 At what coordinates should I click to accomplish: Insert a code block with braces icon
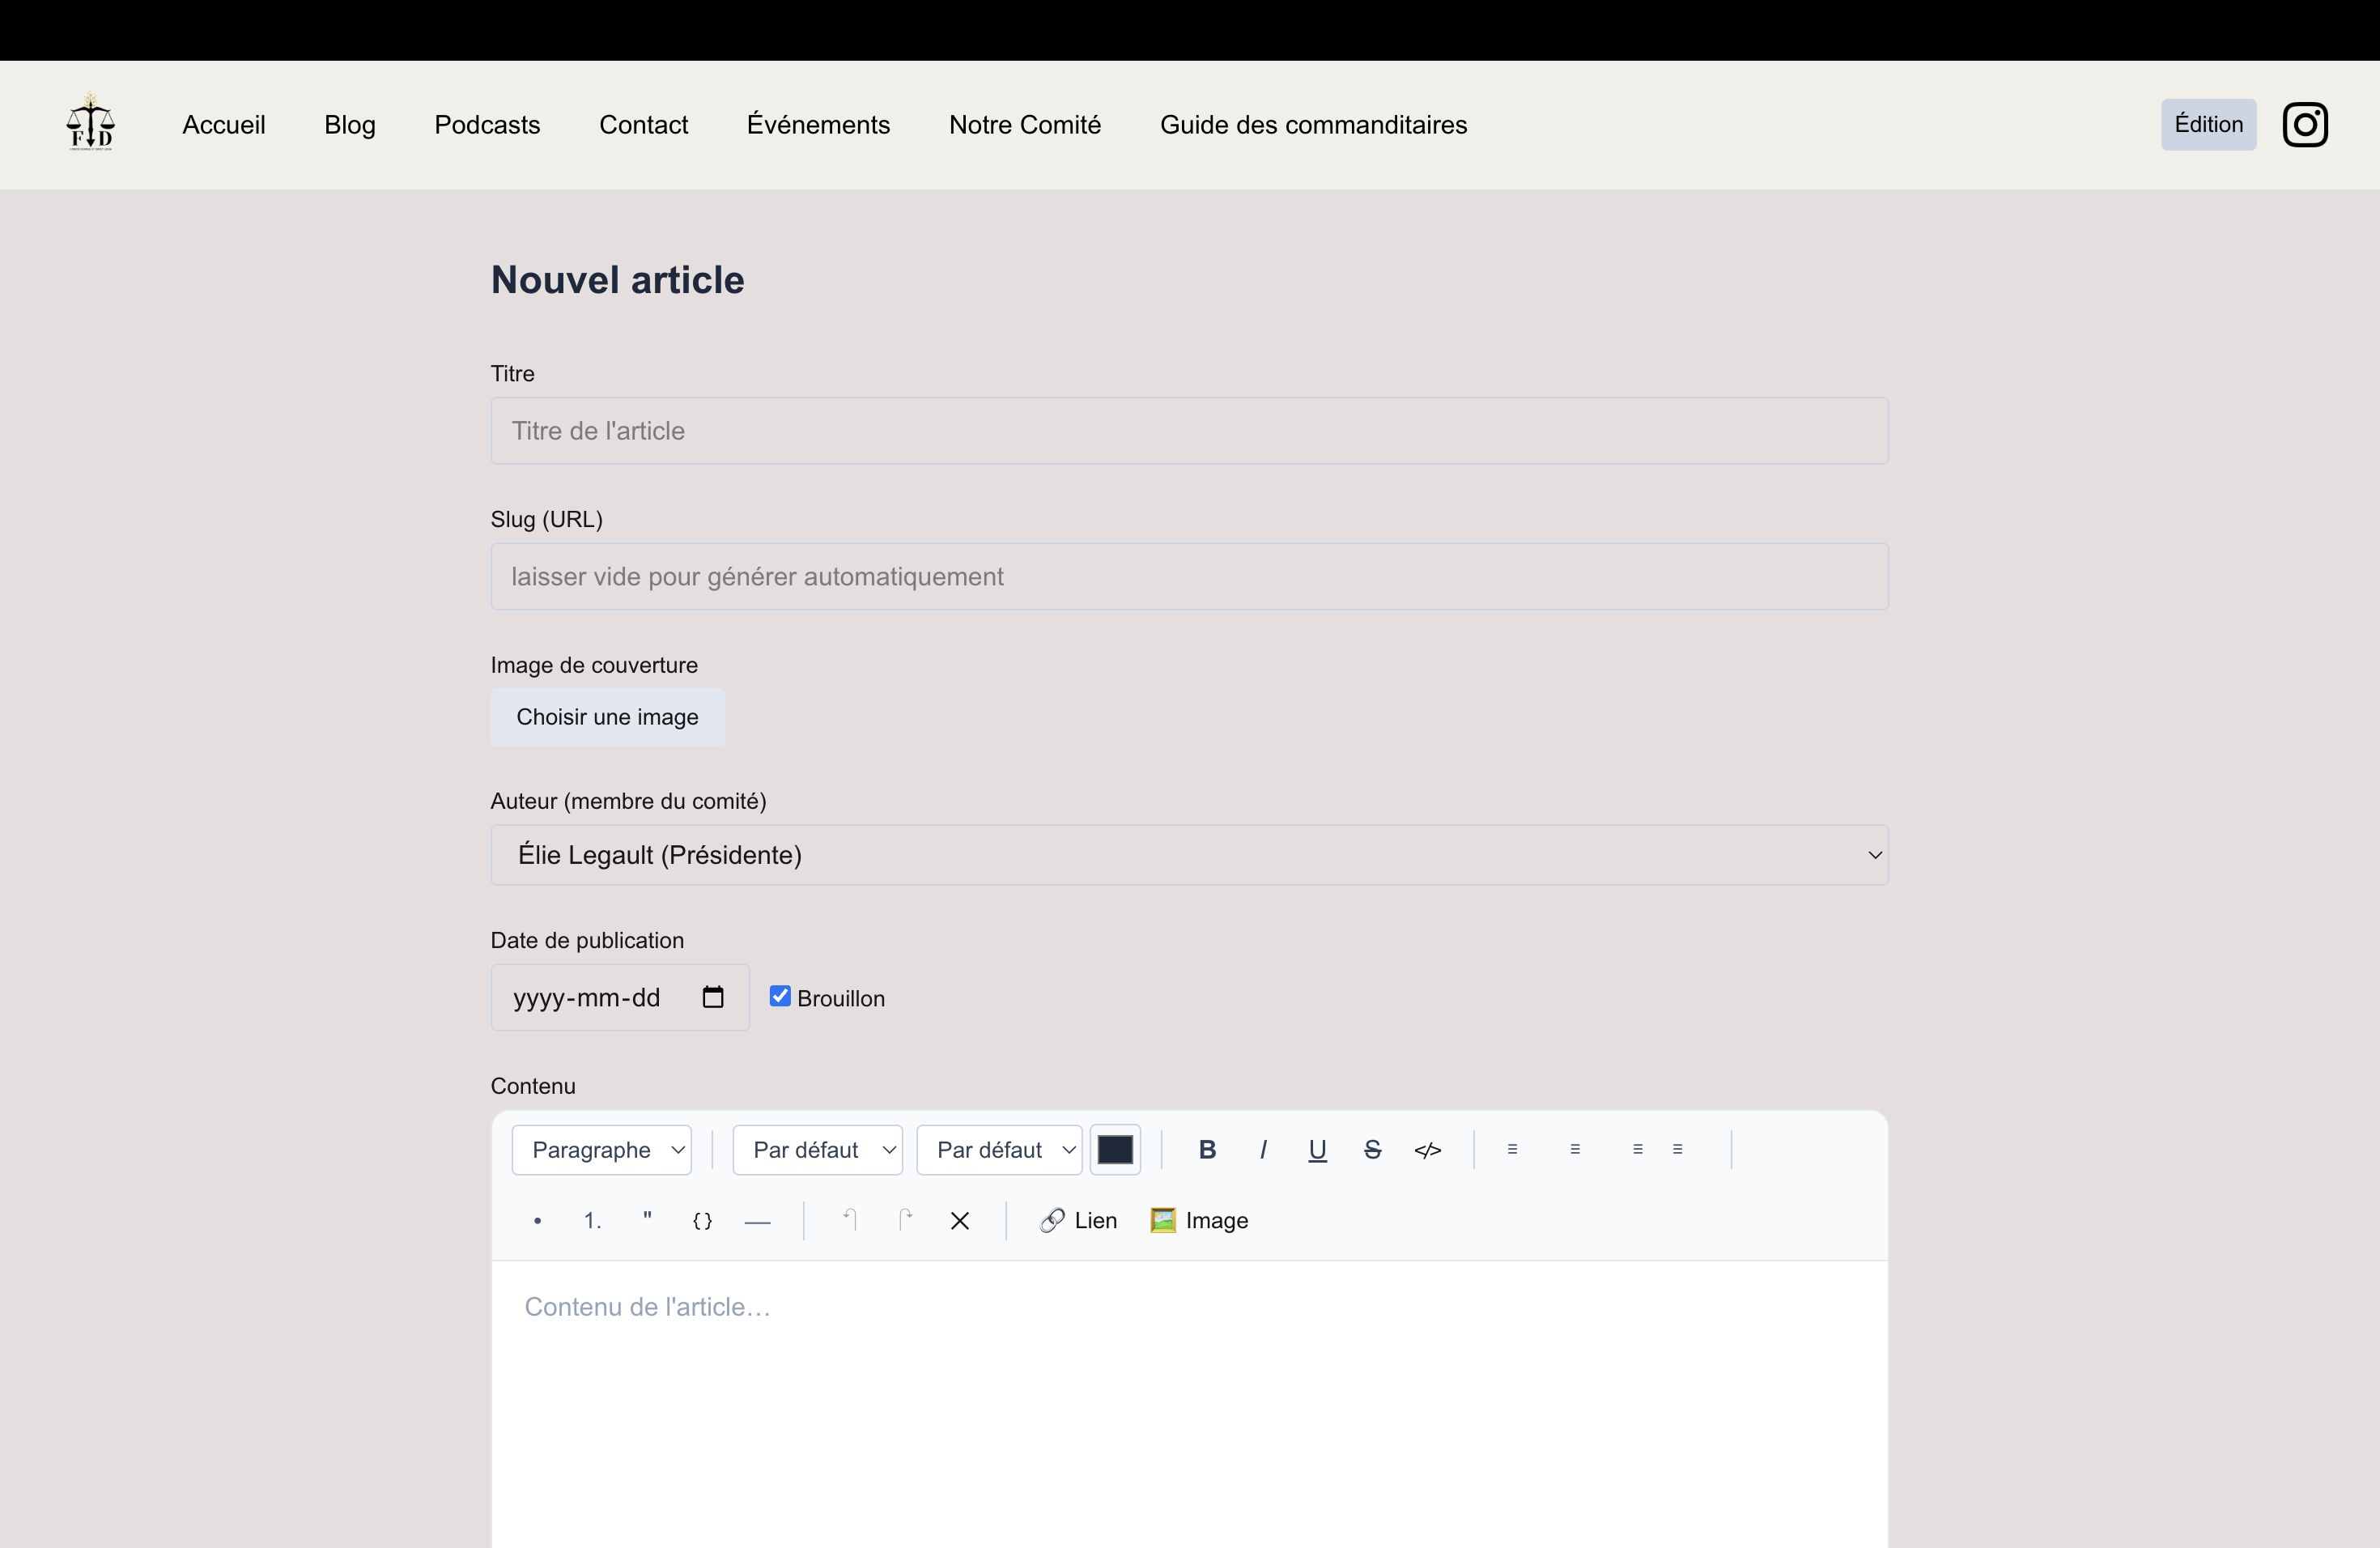tap(702, 1221)
